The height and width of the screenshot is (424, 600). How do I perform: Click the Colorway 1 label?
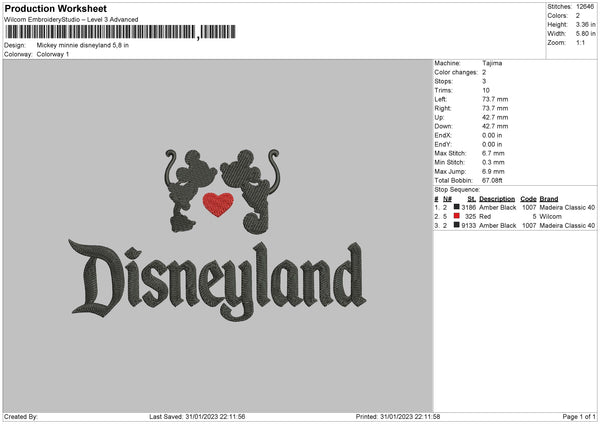click(53, 54)
